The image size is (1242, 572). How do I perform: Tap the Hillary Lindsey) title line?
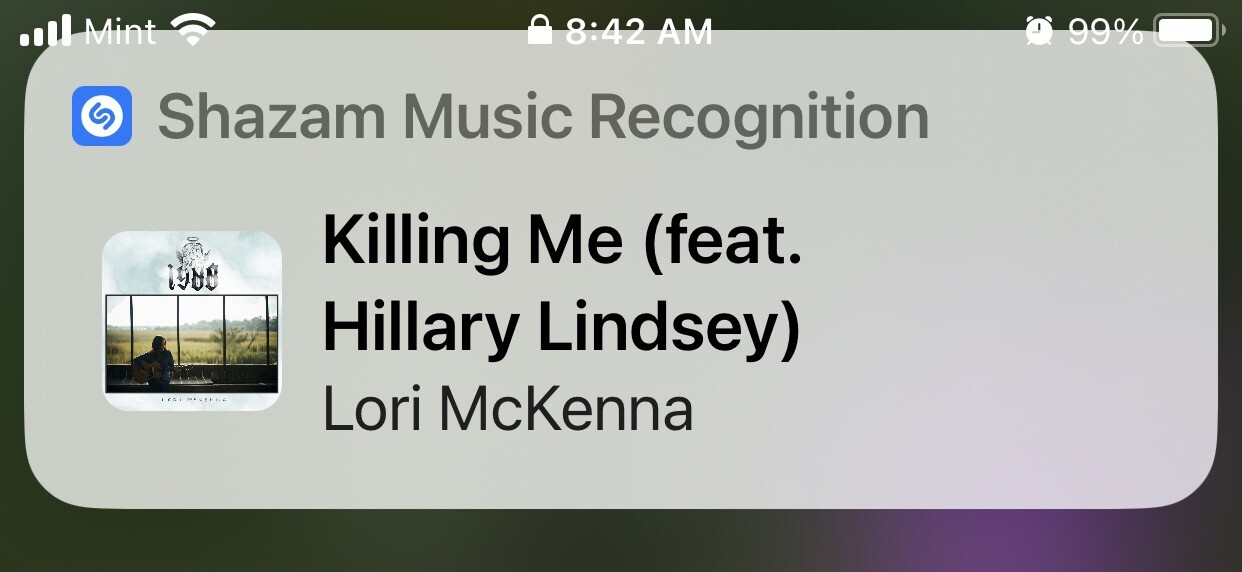click(x=562, y=328)
